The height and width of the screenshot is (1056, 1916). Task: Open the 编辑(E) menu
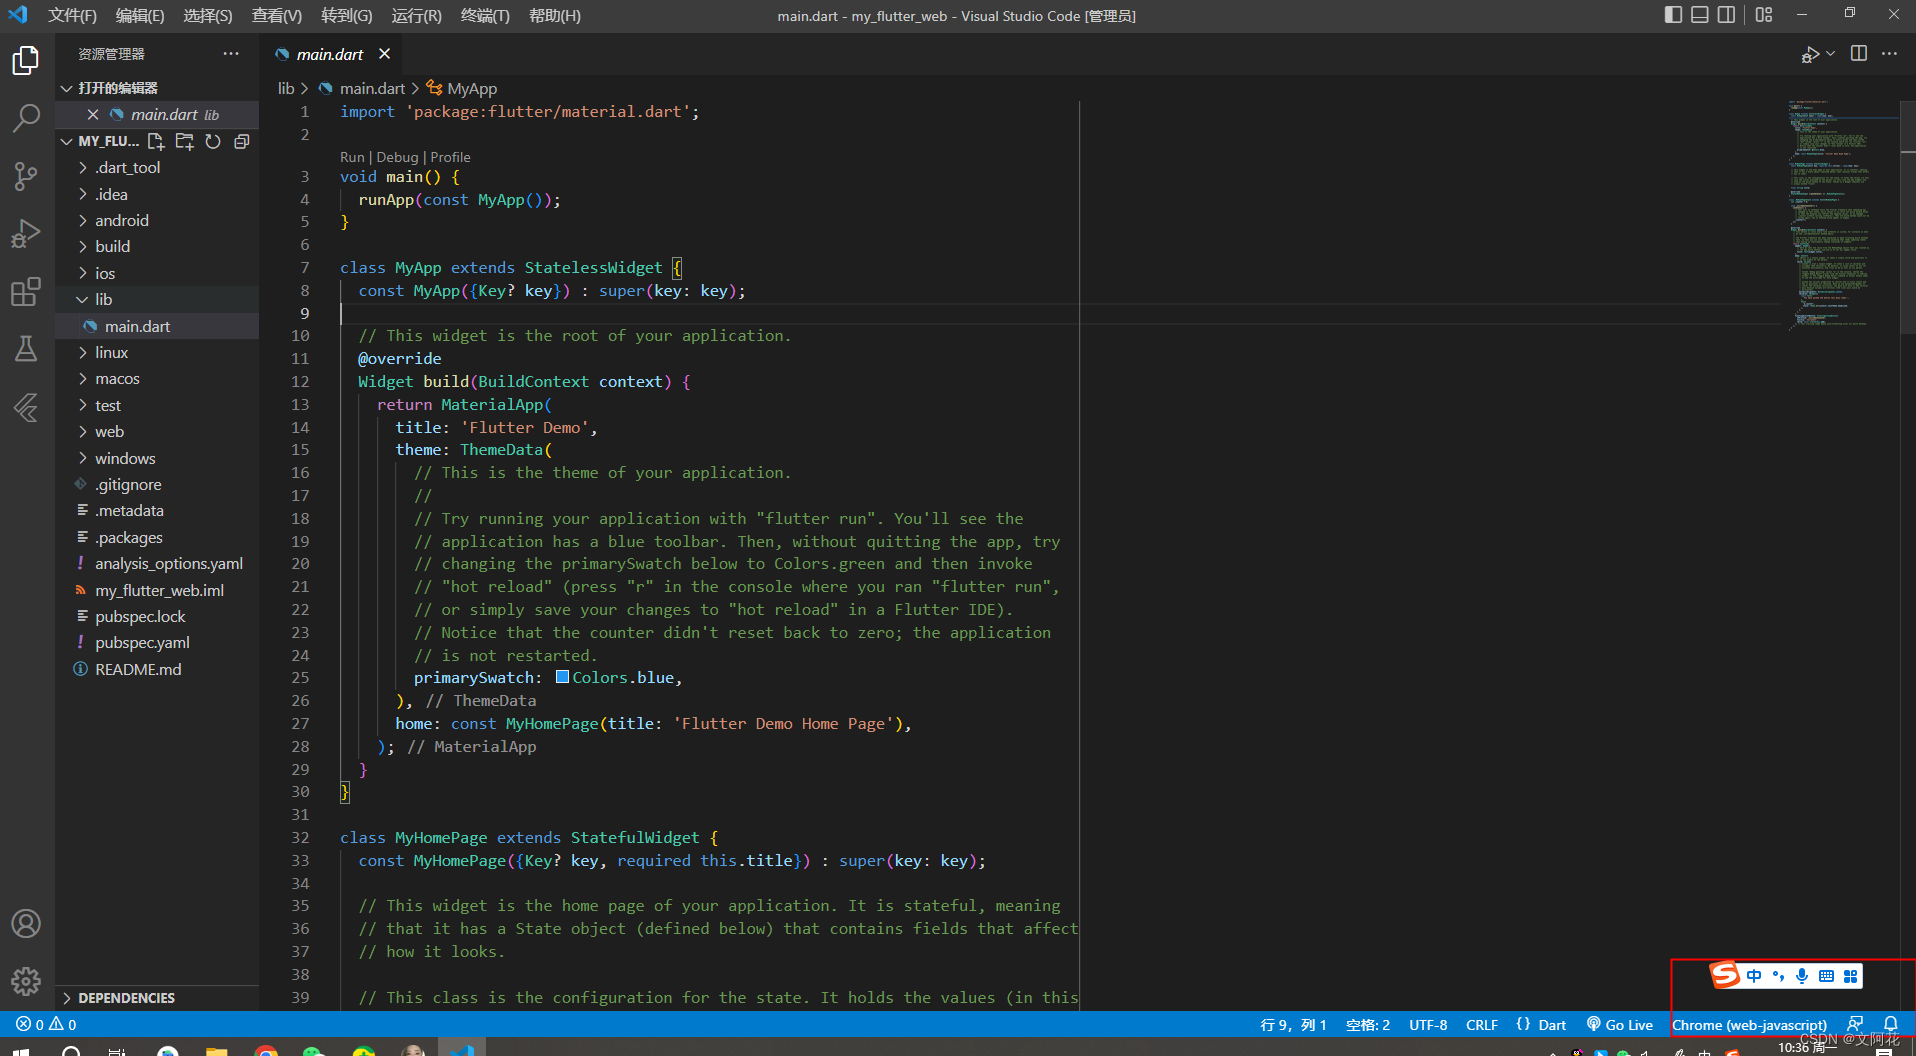click(x=140, y=15)
